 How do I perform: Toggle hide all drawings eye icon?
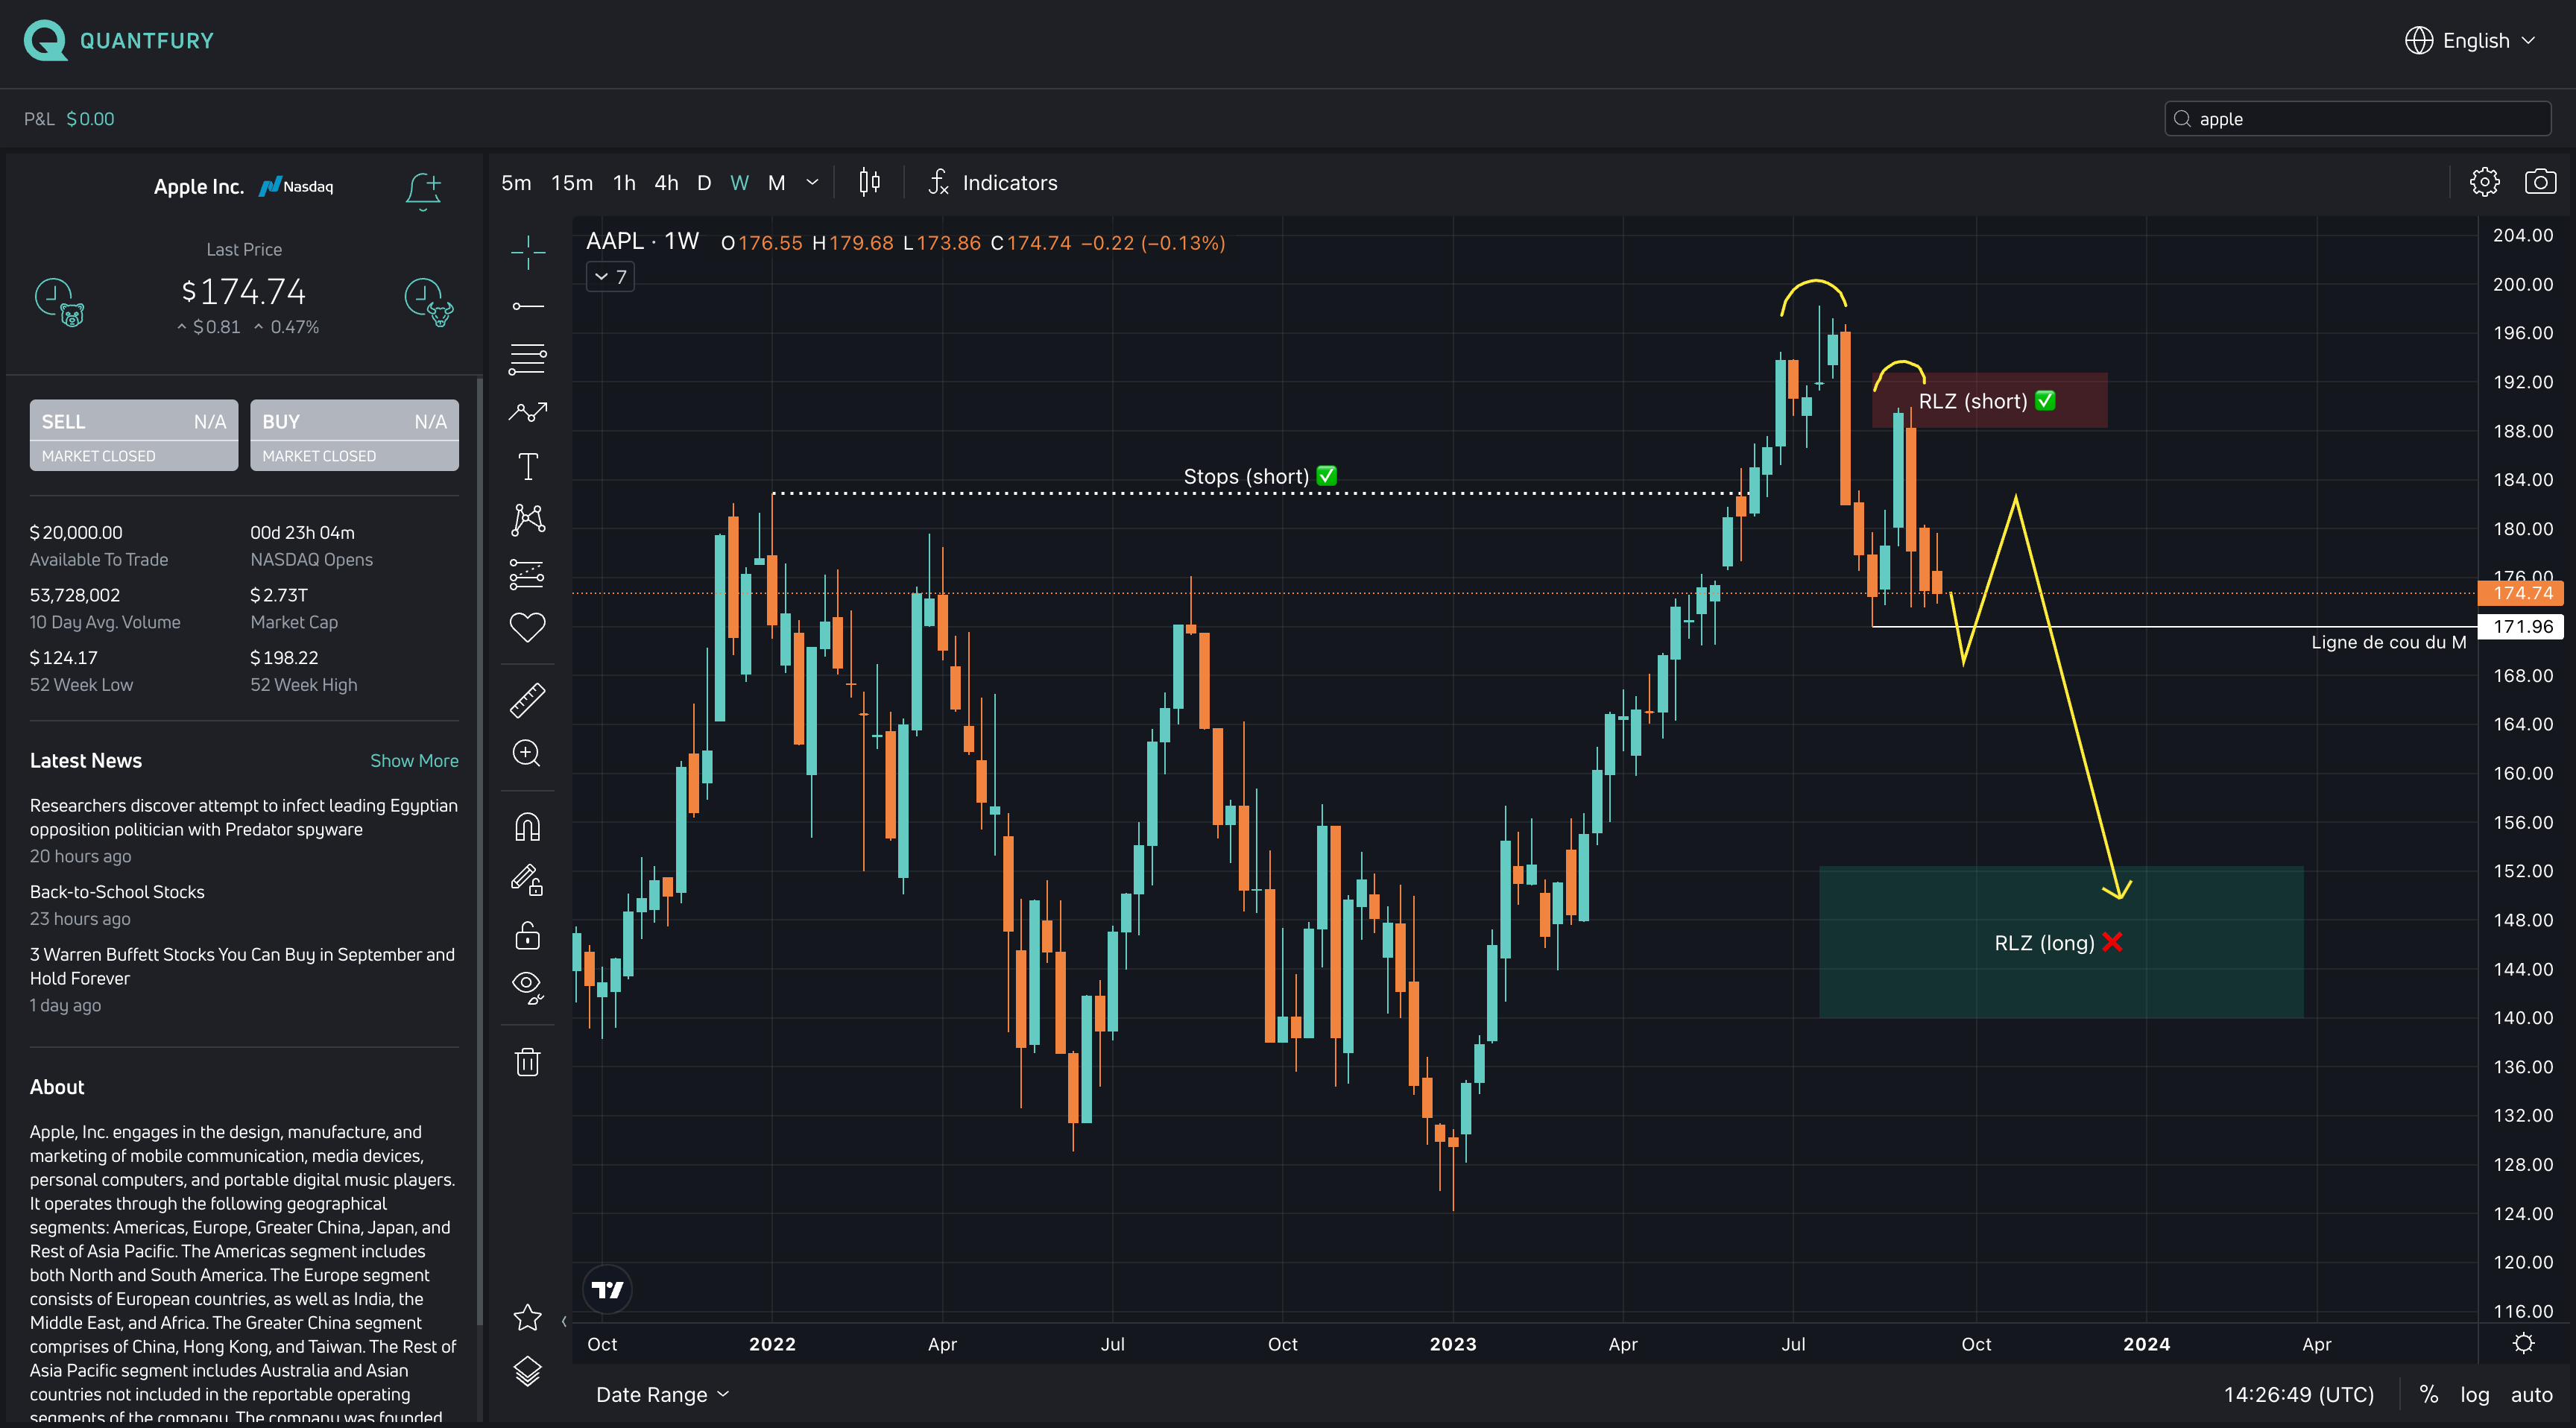(527, 987)
